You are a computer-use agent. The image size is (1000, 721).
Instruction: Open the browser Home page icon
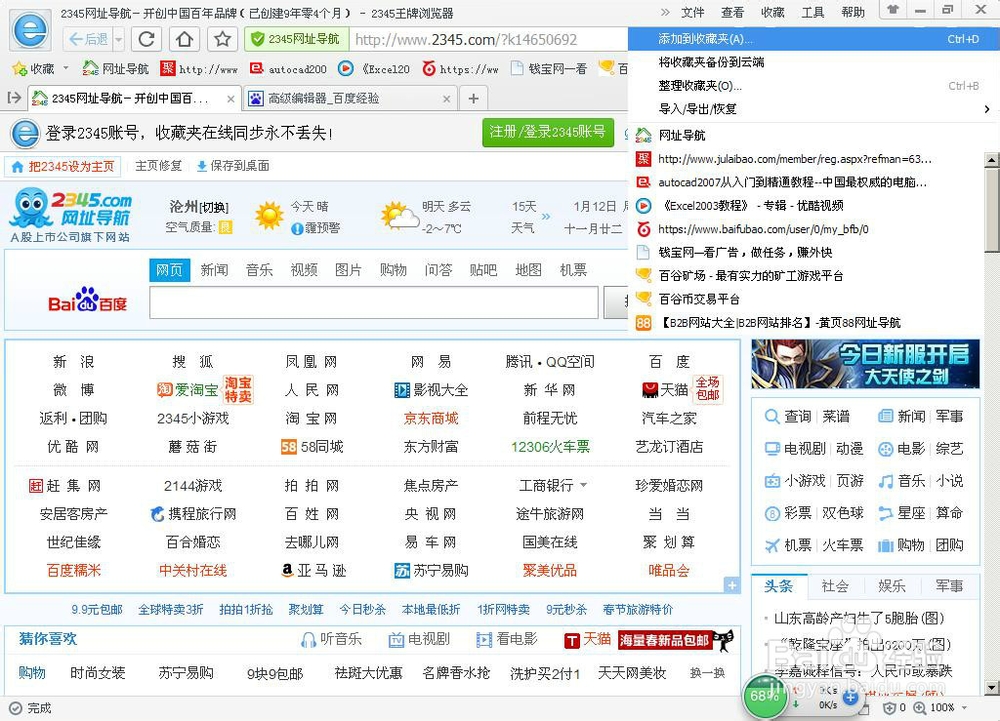[x=184, y=39]
